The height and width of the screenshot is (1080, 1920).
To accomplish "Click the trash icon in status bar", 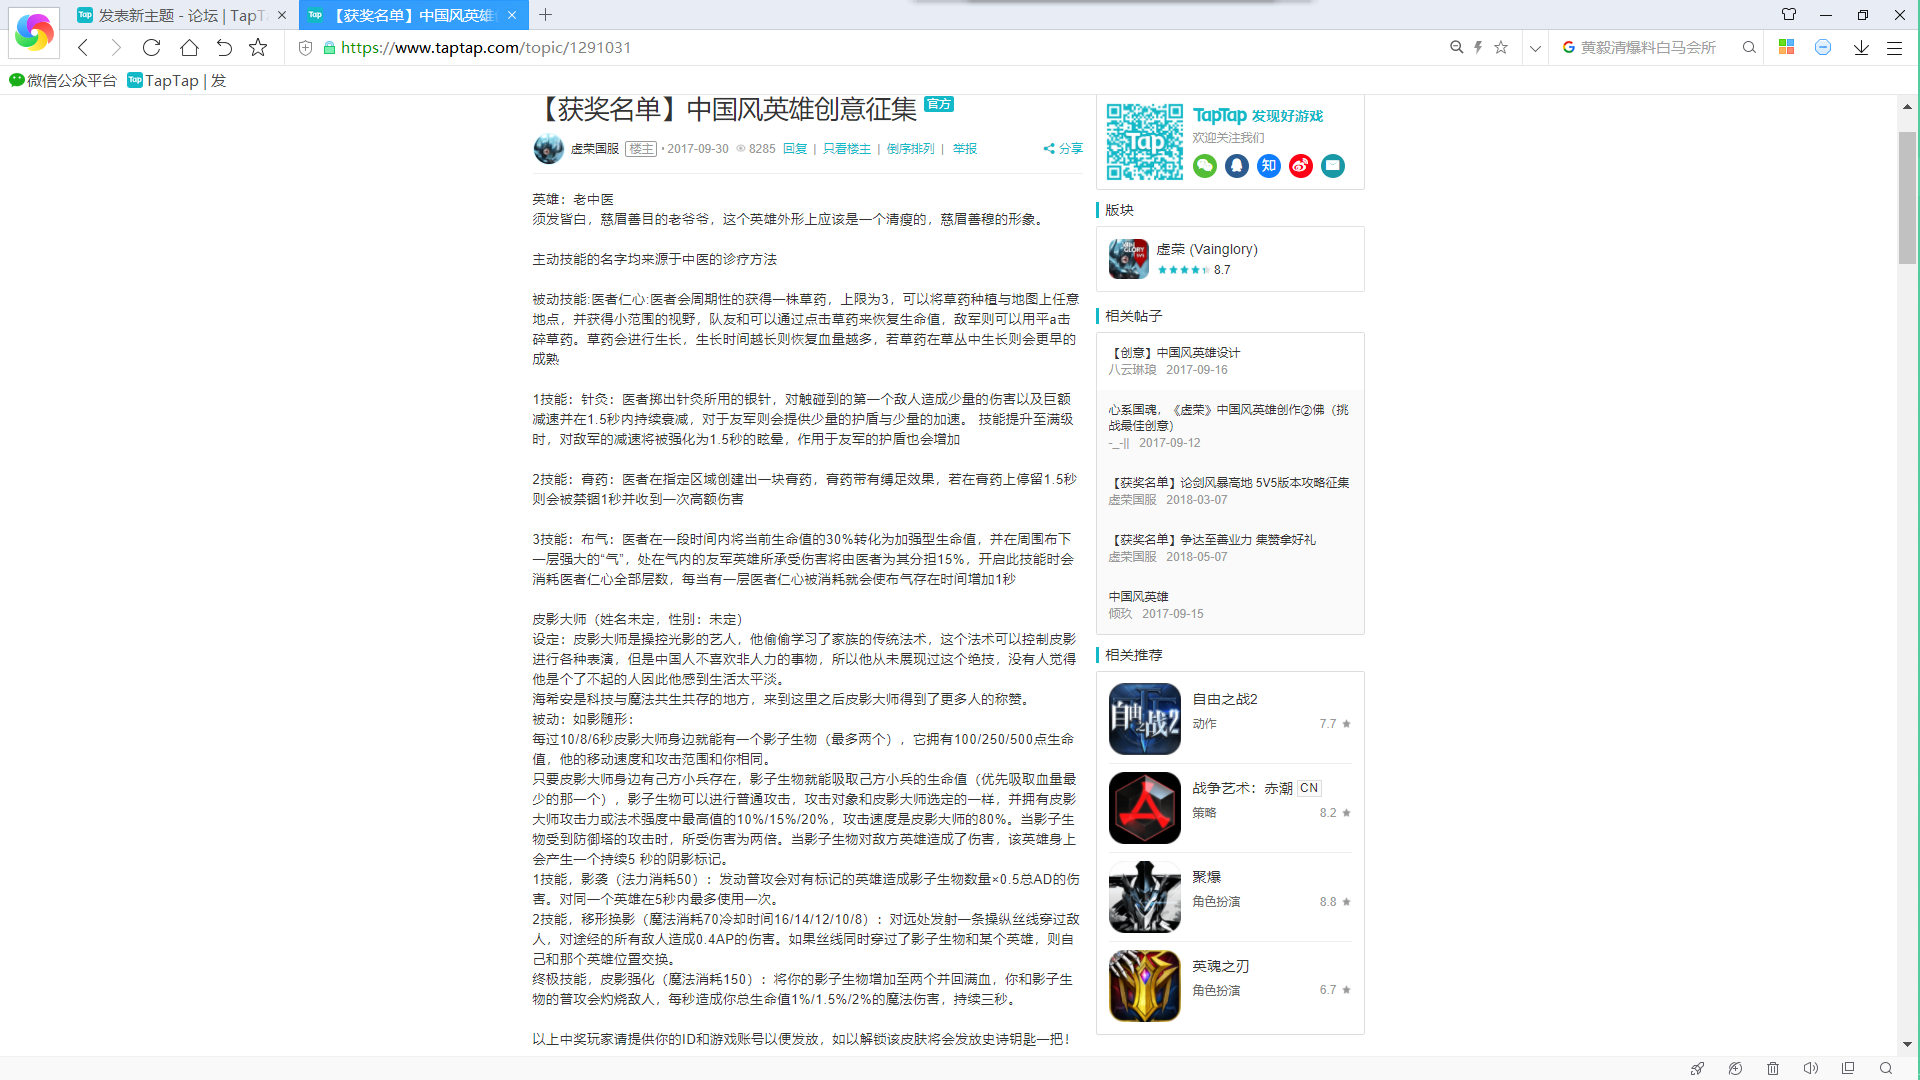I will tap(1773, 1068).
